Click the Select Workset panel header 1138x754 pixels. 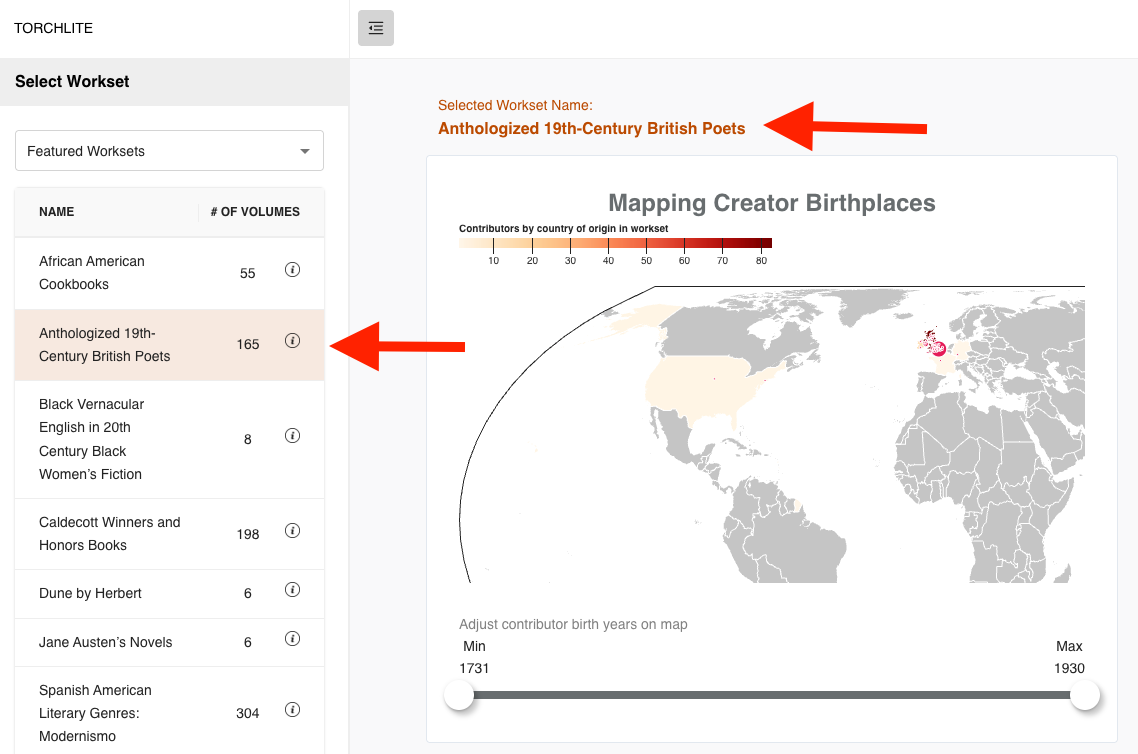pyautogui.click(x=174, y=82)
